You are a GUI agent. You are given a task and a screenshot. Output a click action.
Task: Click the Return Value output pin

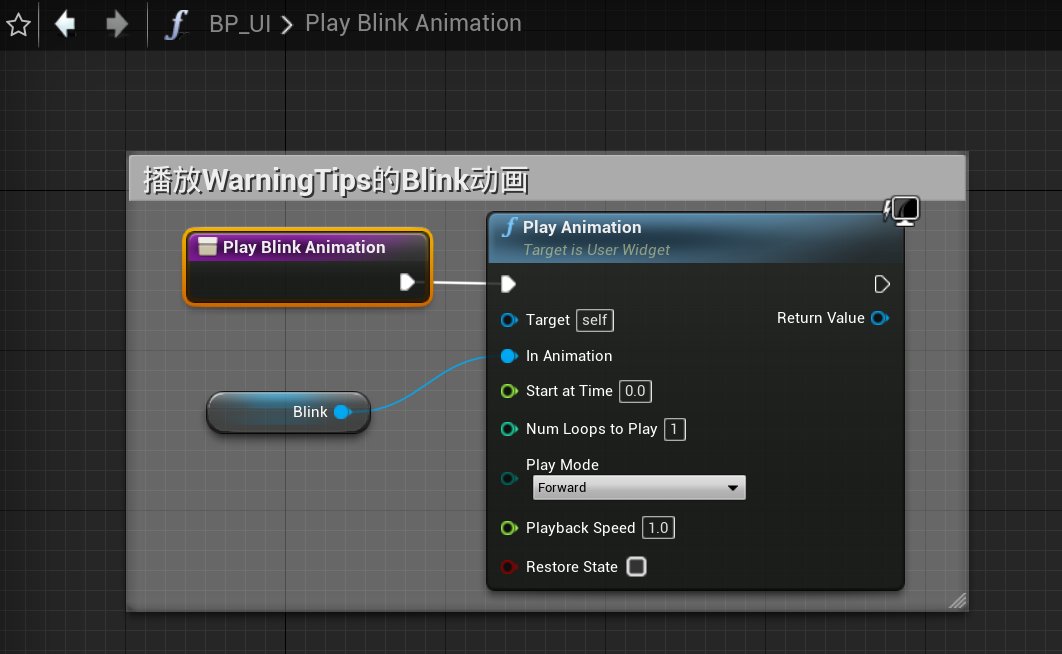coord(880,318)
